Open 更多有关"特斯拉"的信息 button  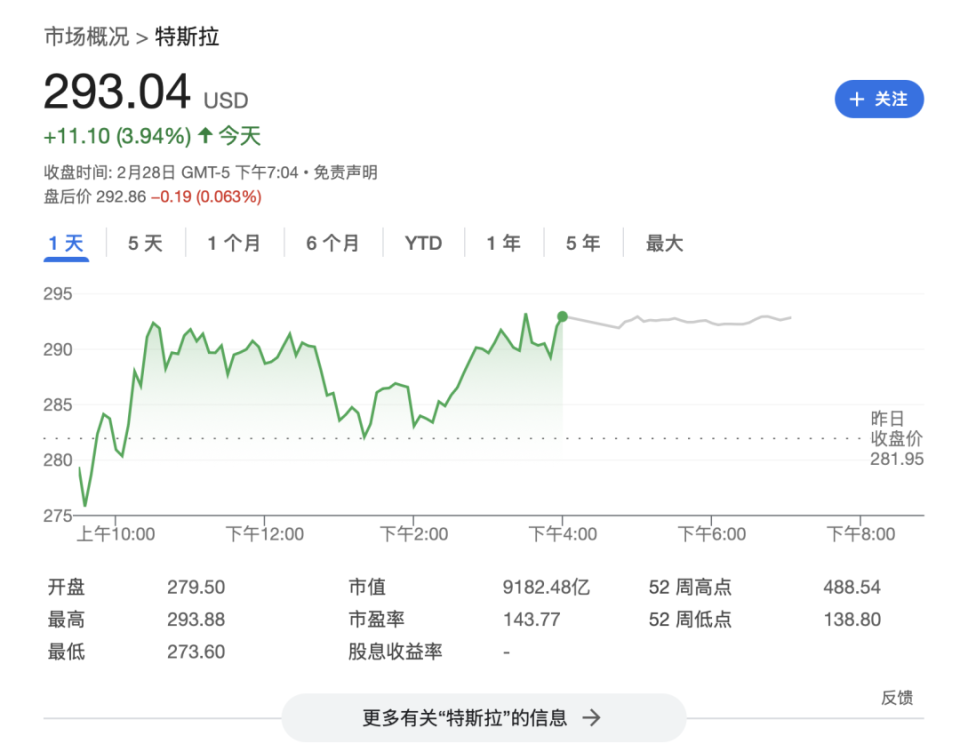click(x=484, y=718)
